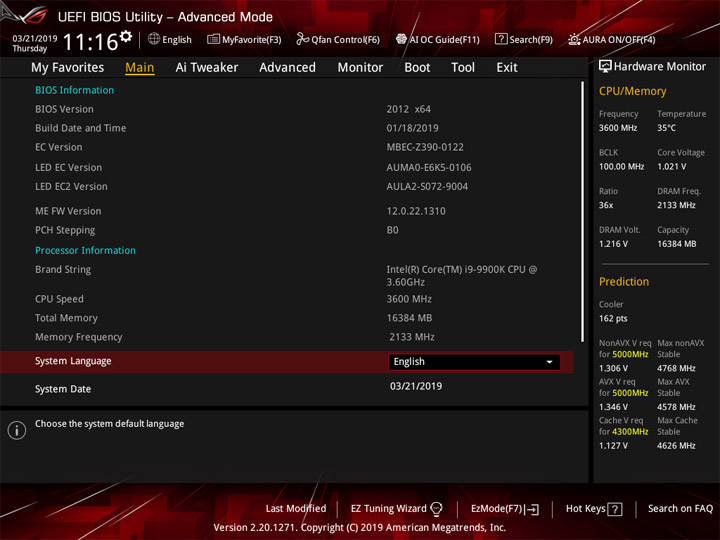This screenshot has width=720, height=540.
Task: Open Search on FAQ
Action: (680, 509)
